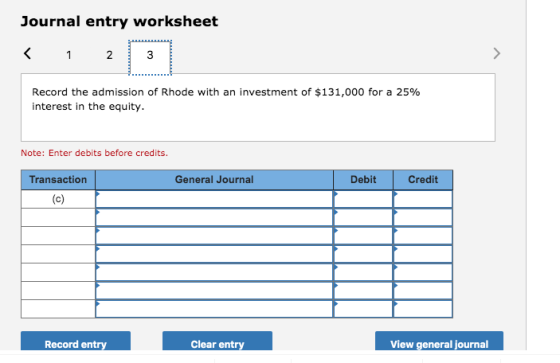The height and width of the screenshot is (363, 560).
Task: Click the (c) transaction label
Action: (58, 199)
